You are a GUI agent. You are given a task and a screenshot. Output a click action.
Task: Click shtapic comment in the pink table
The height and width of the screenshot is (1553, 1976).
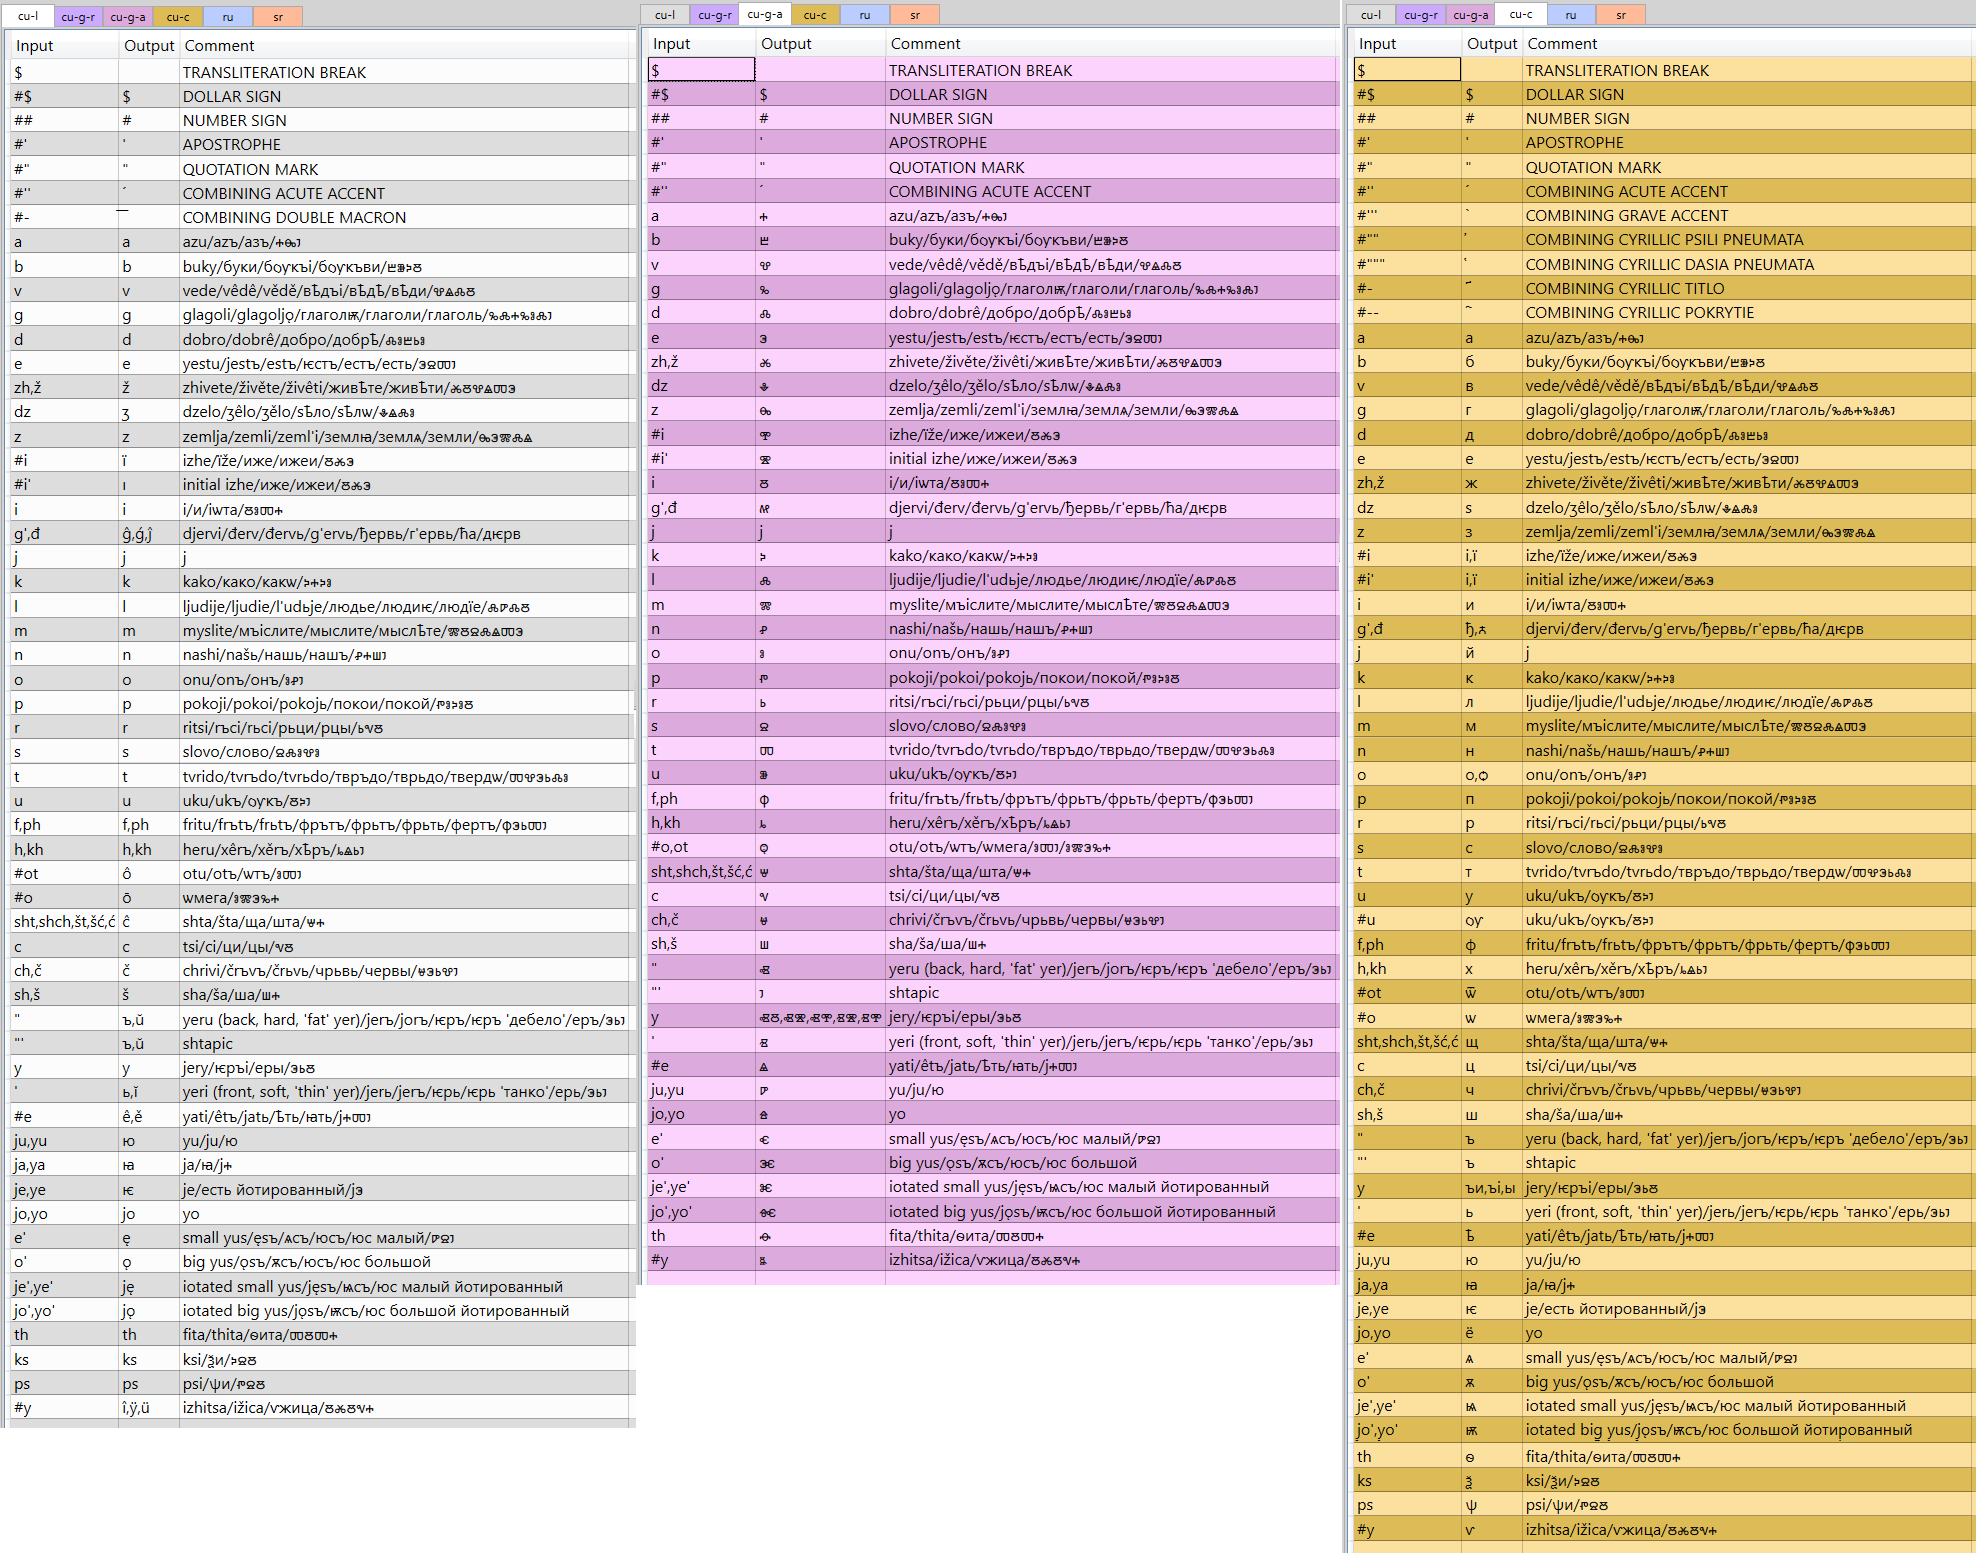(x=914, y=992)
